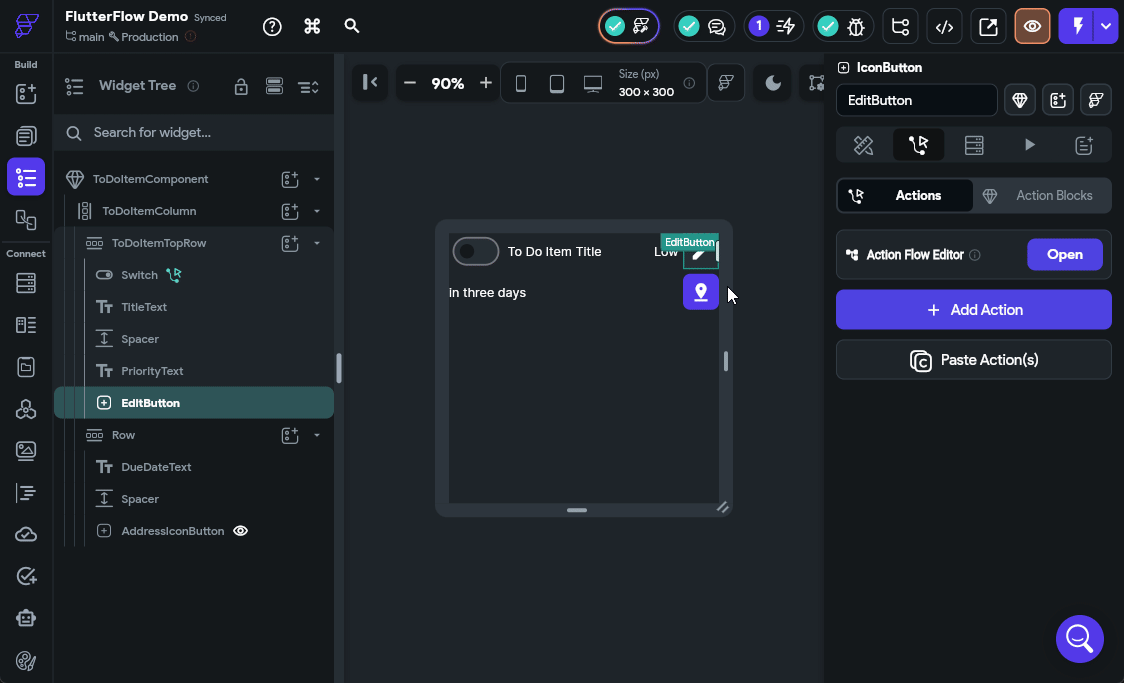Zoom in with the plus button
Screen dimensions: 1124x683
(x=486, y=83)
